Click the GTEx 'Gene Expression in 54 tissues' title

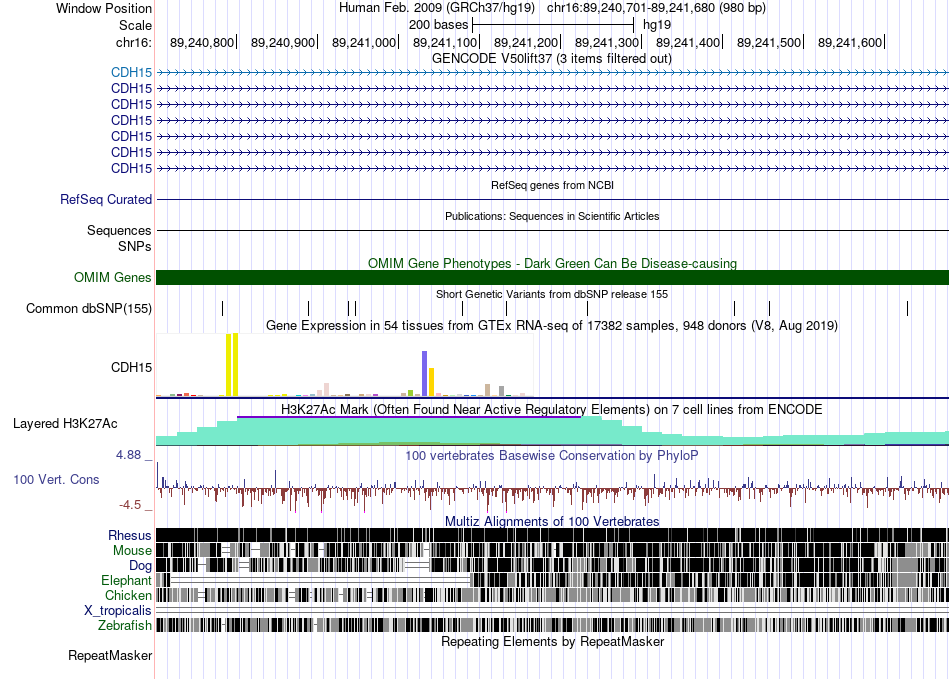552,326
